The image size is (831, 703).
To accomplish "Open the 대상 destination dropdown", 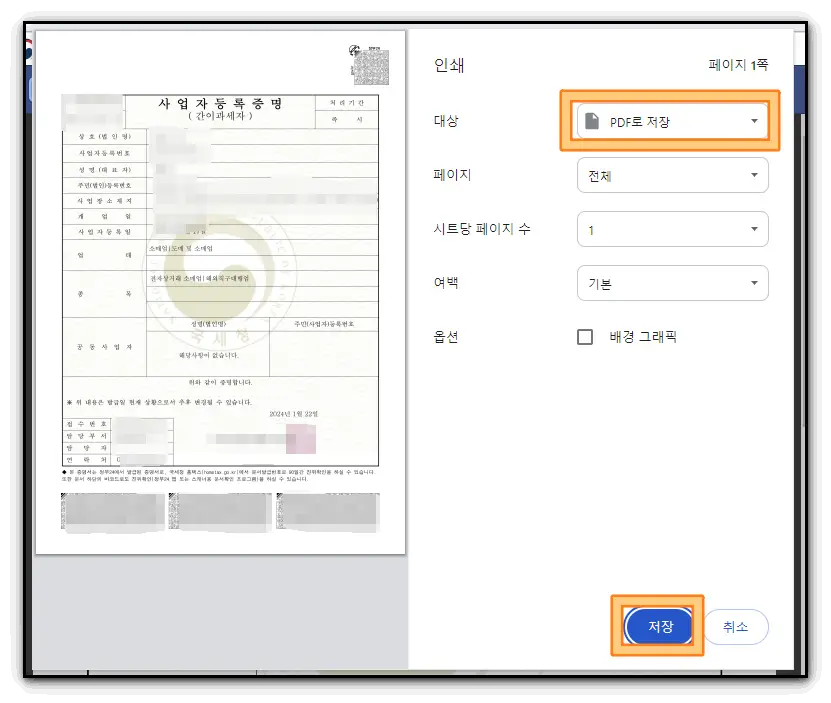I will click(672, 120).
